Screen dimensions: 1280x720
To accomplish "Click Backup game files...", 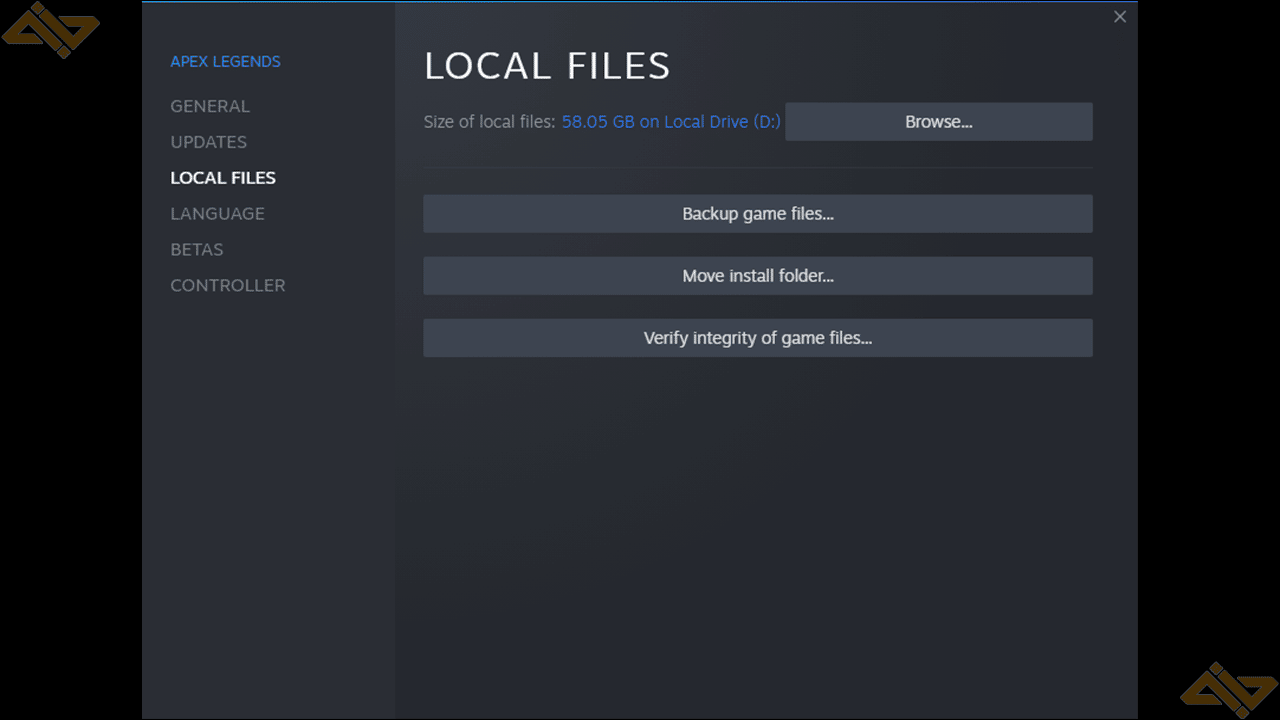I will click(x=758, y=214).
